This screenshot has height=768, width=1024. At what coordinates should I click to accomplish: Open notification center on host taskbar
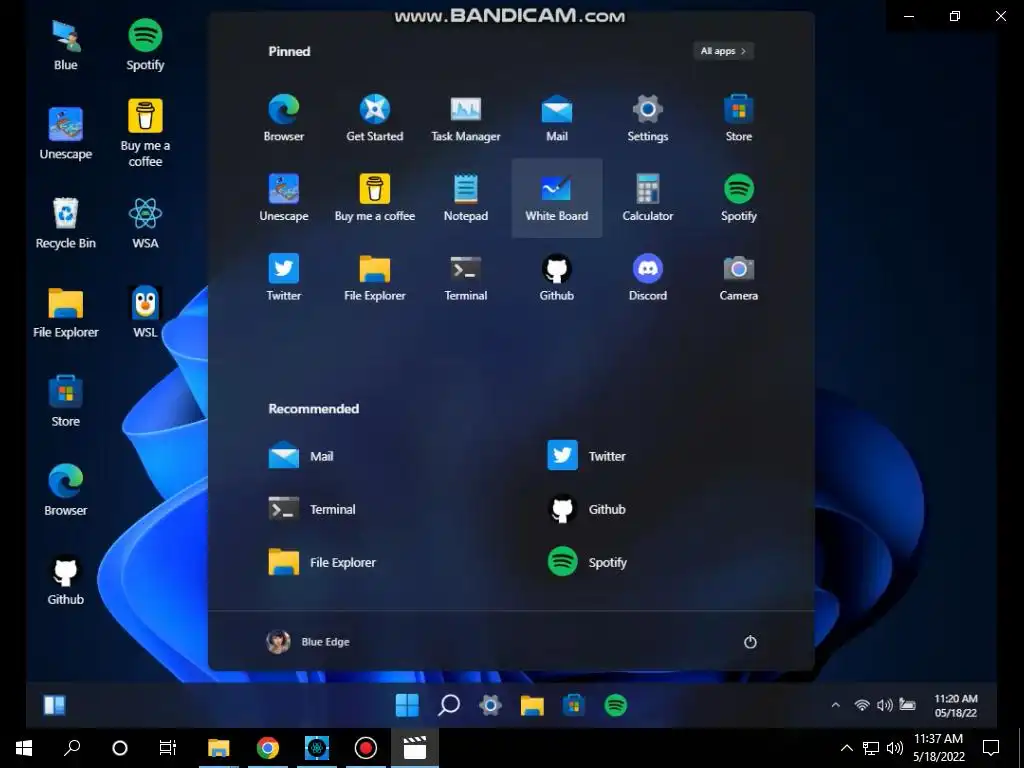pyautogui.click(x=991, y=748)
